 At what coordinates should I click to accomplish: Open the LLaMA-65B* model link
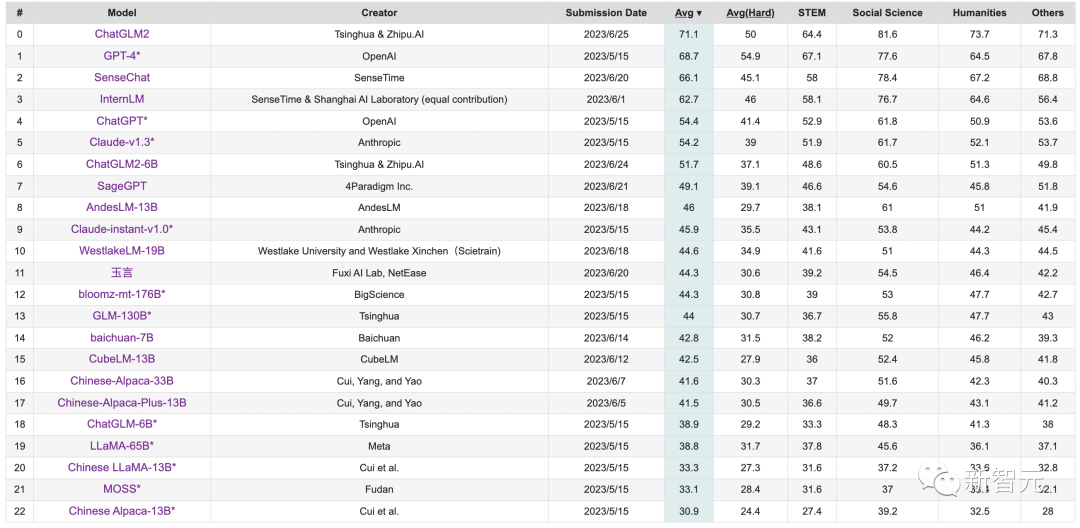coord(122,446)
